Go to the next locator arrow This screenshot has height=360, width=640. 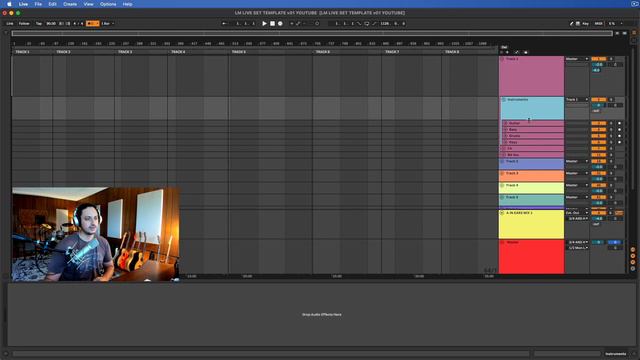click(x=507, y=52)
